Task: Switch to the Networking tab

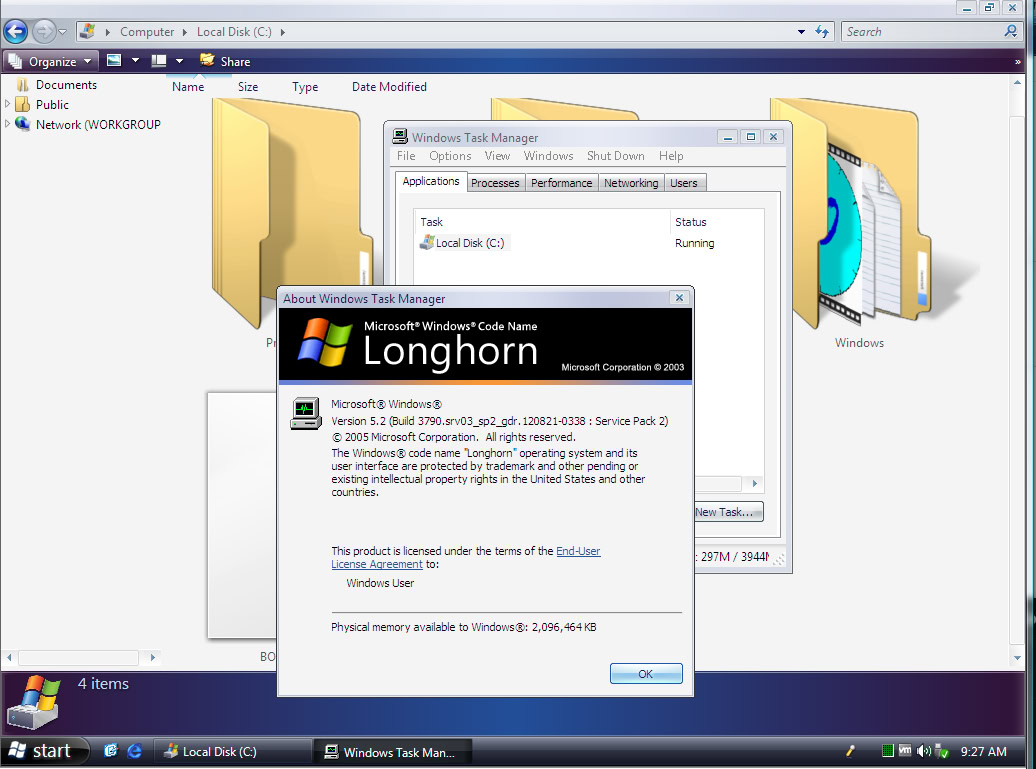Action: (x=631, y=183)
